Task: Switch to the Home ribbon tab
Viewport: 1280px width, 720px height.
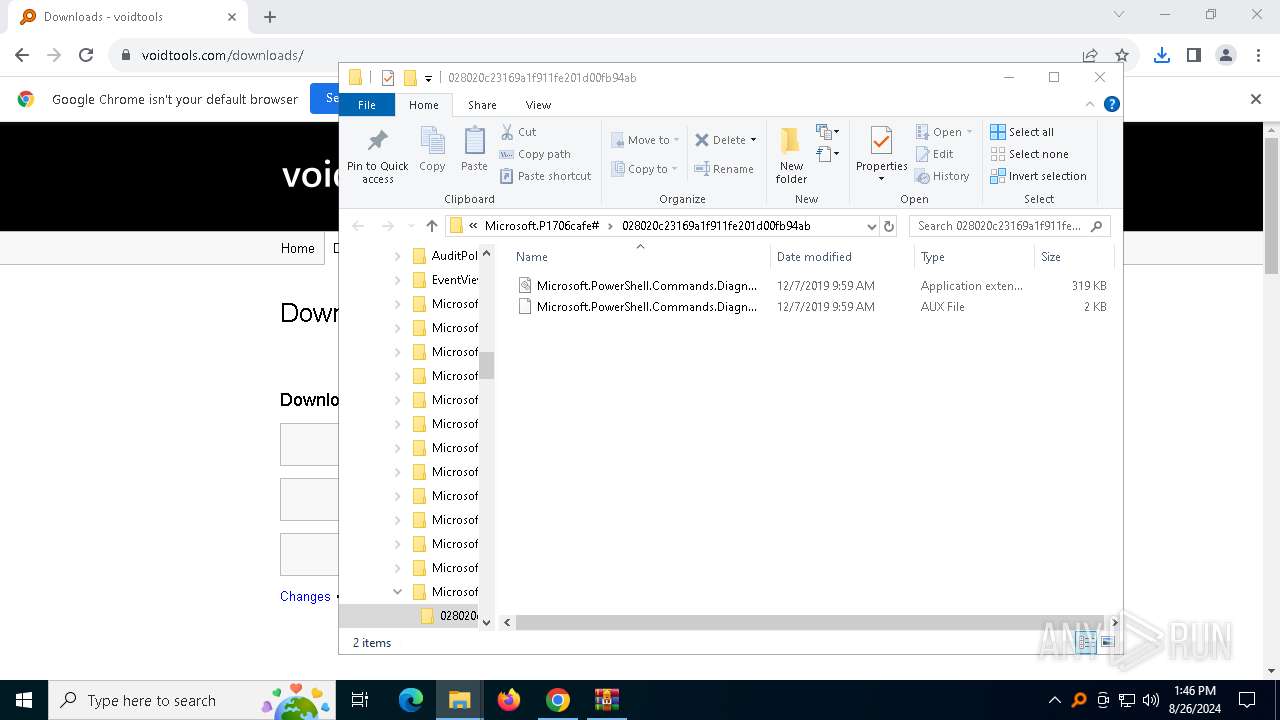Action: (424, 105)
